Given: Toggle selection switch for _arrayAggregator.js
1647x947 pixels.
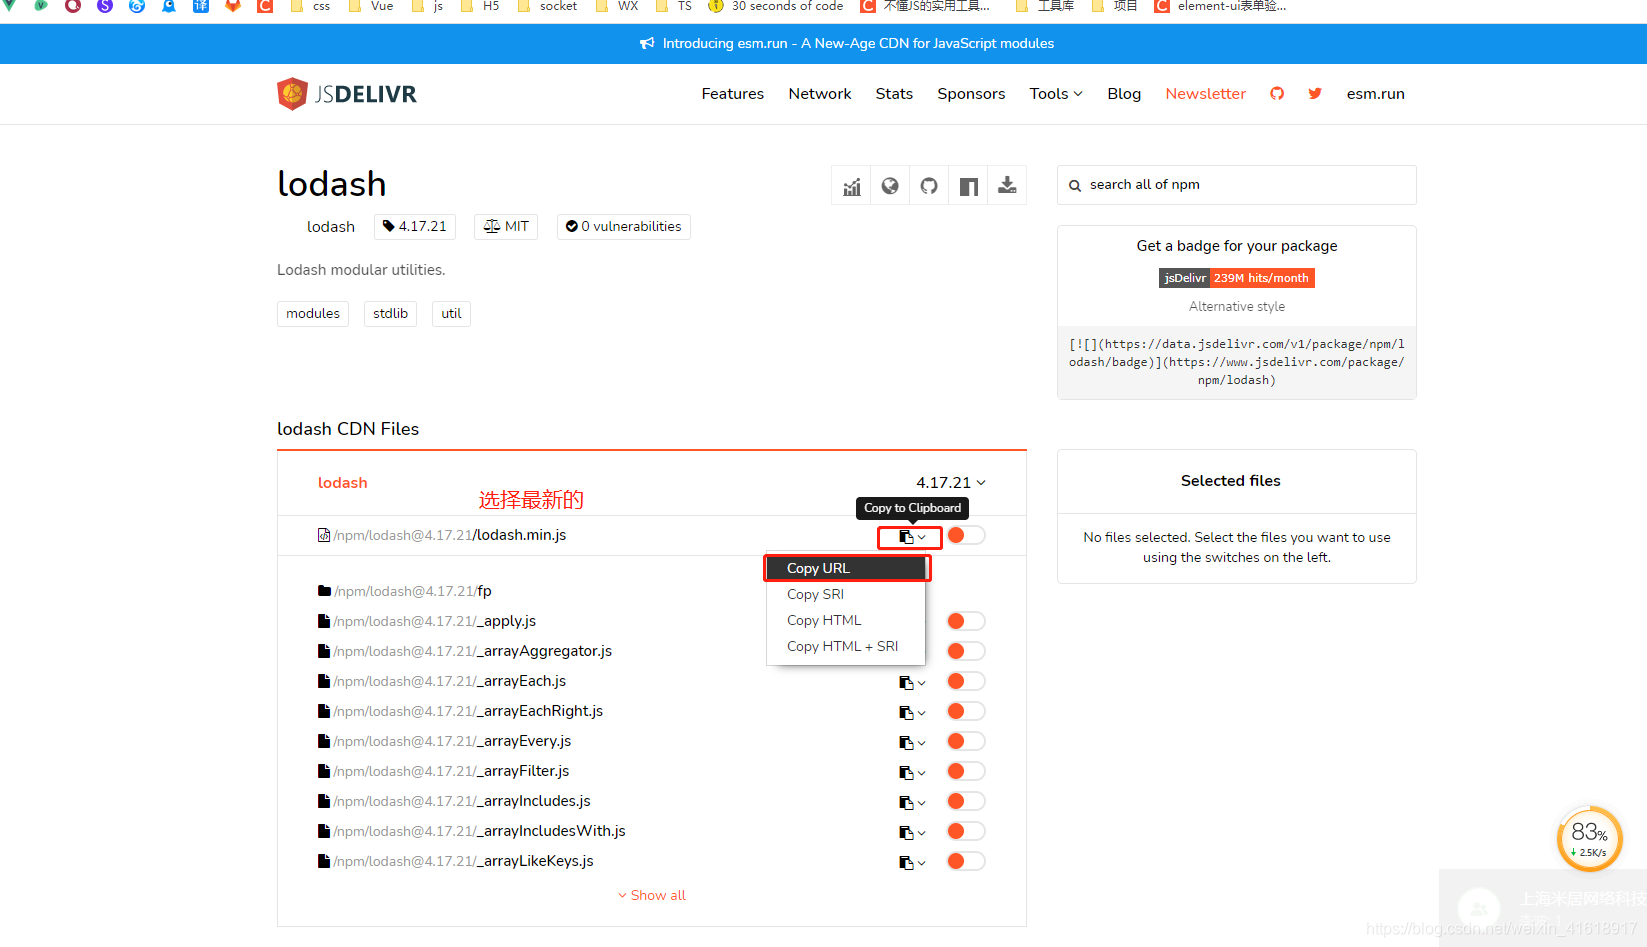Looking at the screenshot, I should (x=966, y=651).
